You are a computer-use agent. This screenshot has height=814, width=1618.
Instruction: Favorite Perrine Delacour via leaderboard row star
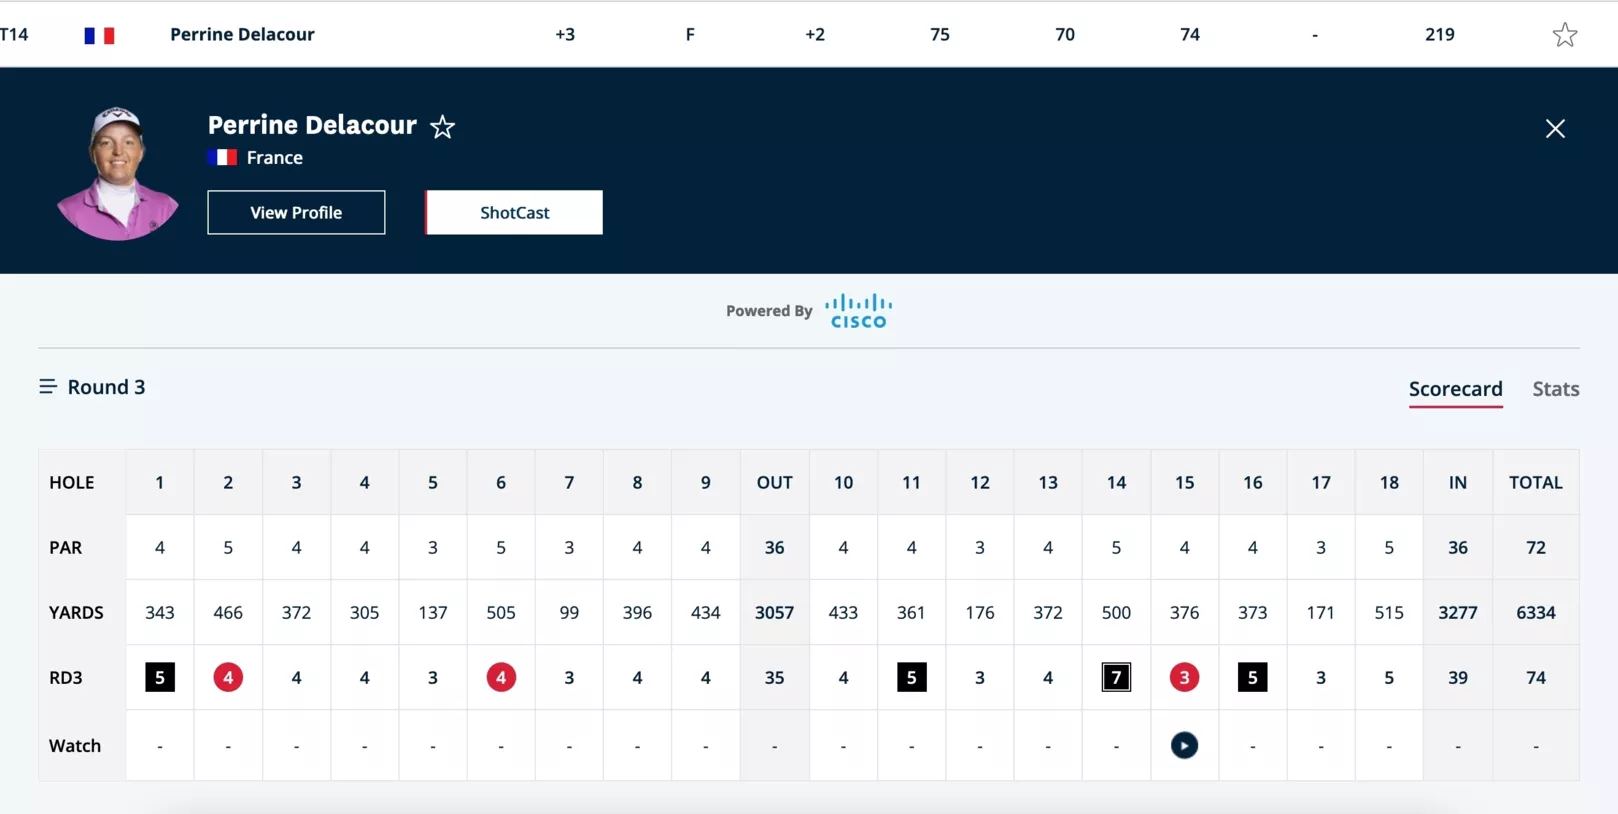[1564, 35]
